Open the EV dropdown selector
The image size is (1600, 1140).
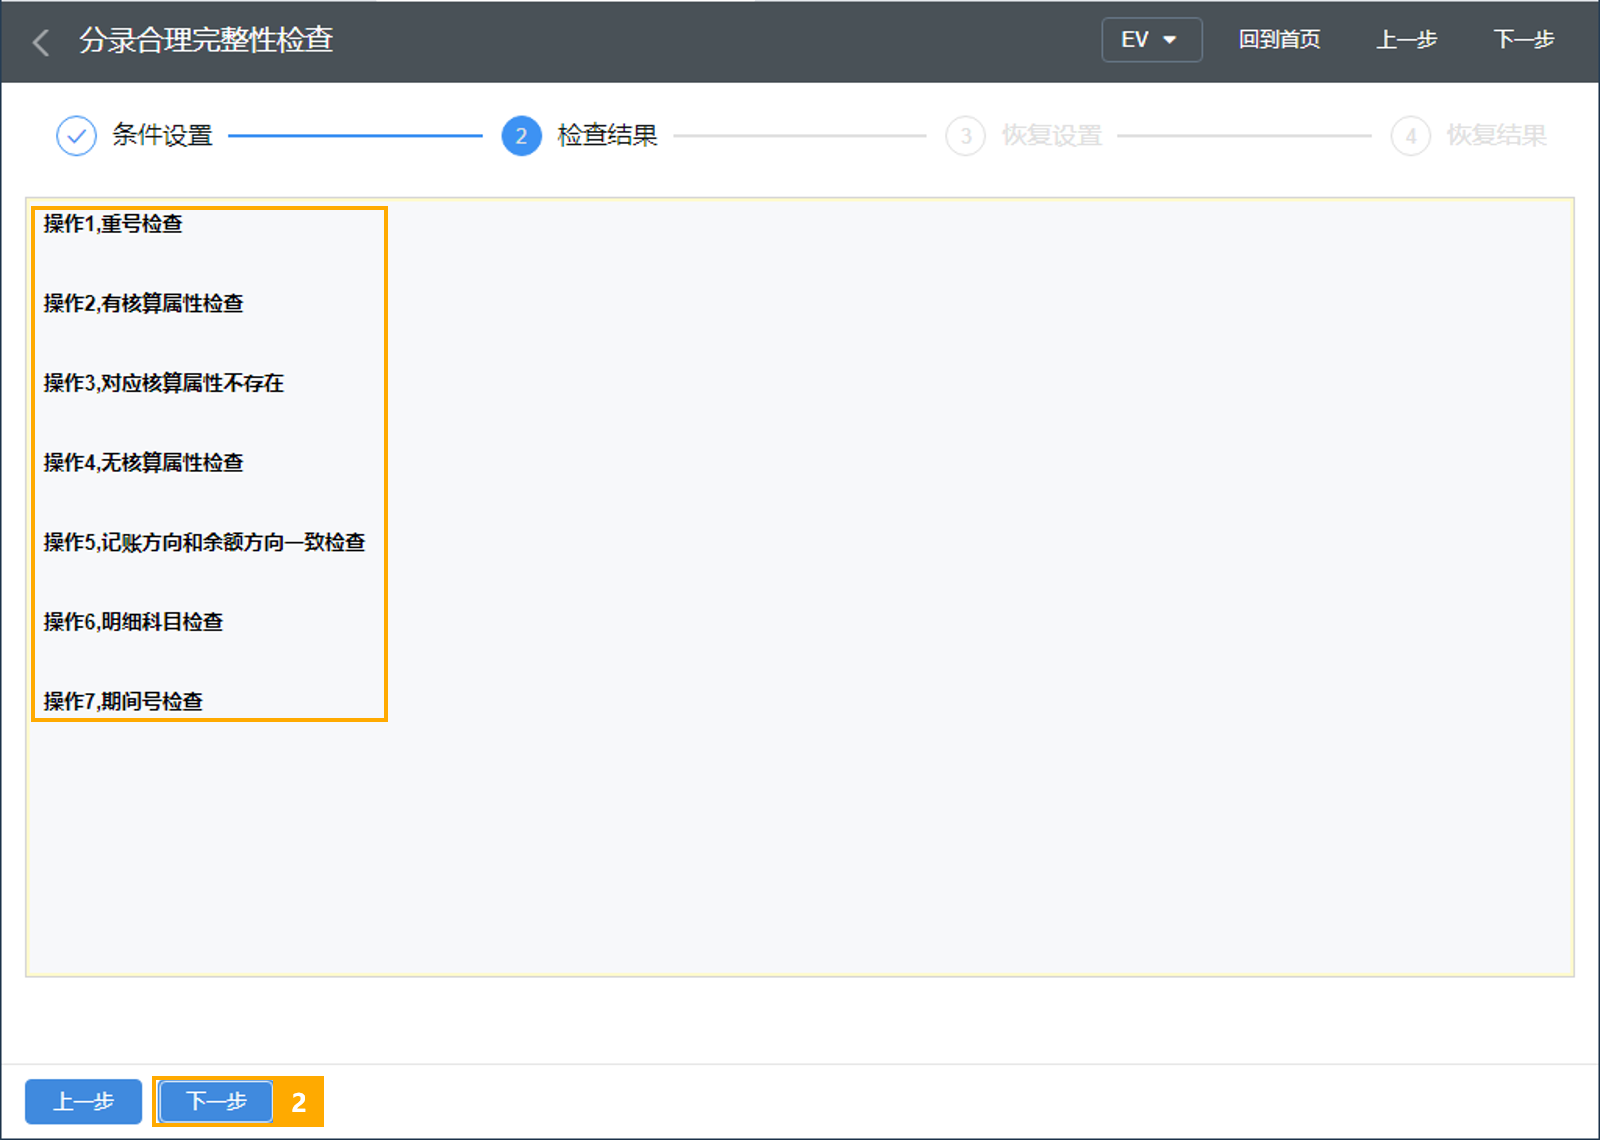1151,40
